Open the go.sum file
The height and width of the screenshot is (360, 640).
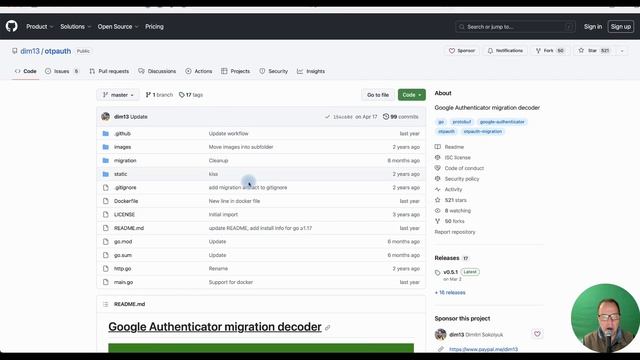[x=123, y=255]
